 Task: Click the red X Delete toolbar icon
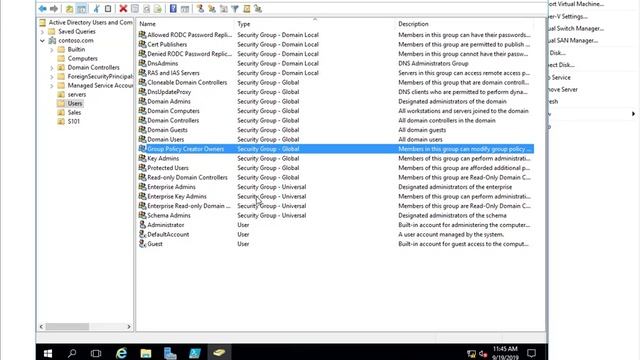(123, 9)
